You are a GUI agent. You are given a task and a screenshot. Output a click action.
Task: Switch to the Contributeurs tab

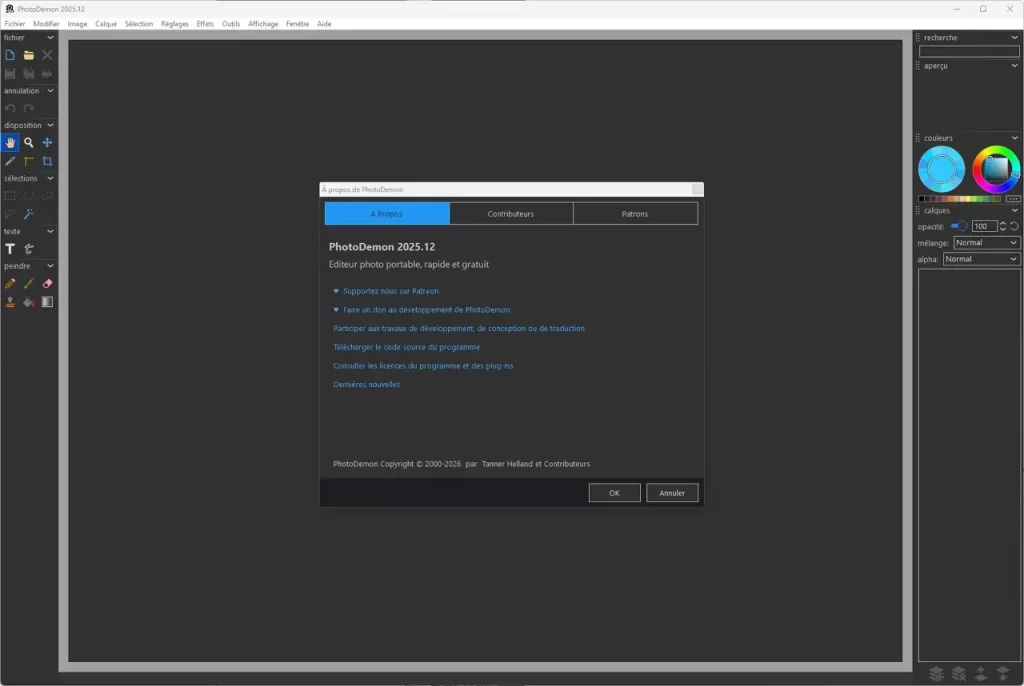(511, 214)
